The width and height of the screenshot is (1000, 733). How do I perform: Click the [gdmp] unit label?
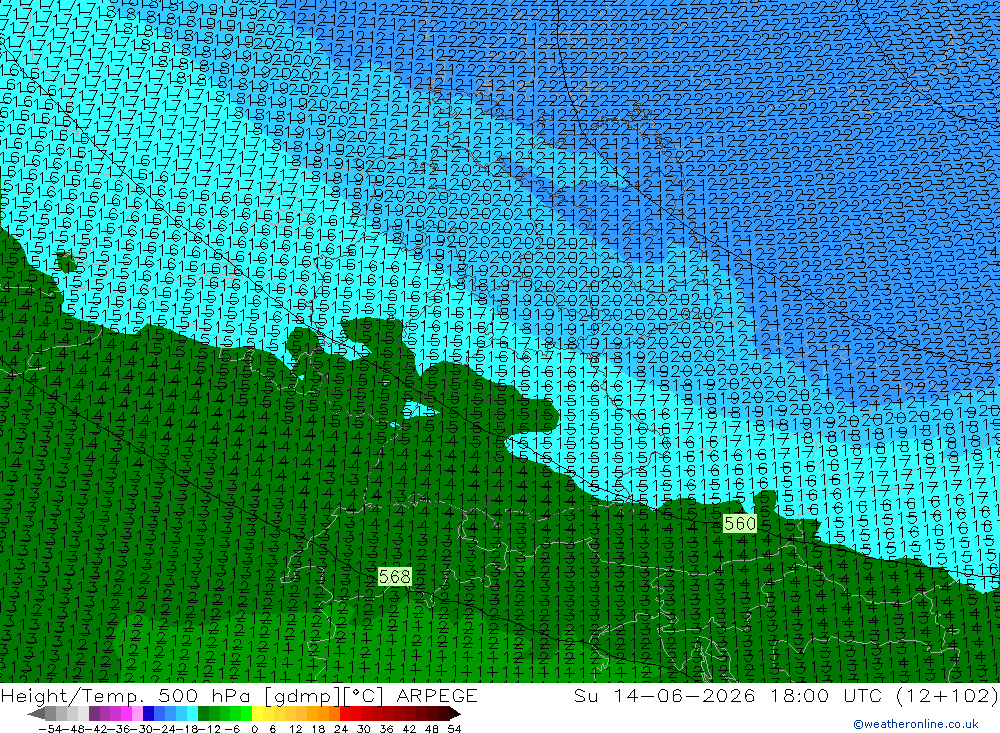click(302, 696)
